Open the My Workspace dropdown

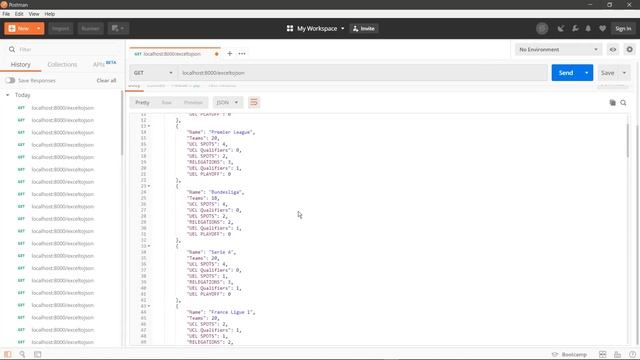click(x=316, y=29)
